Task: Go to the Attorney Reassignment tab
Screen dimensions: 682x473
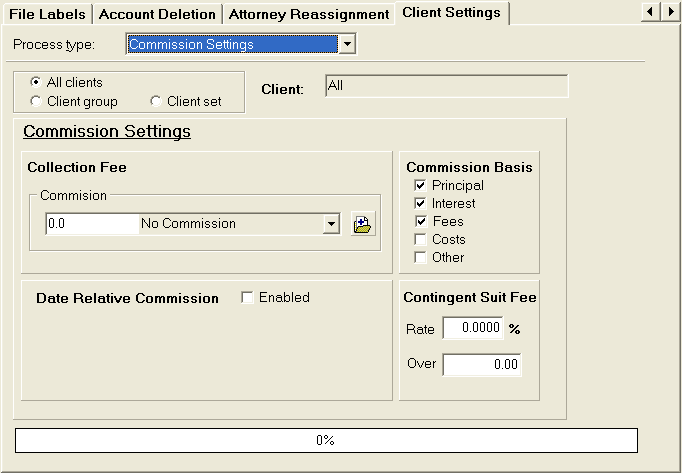Action: 308,14
